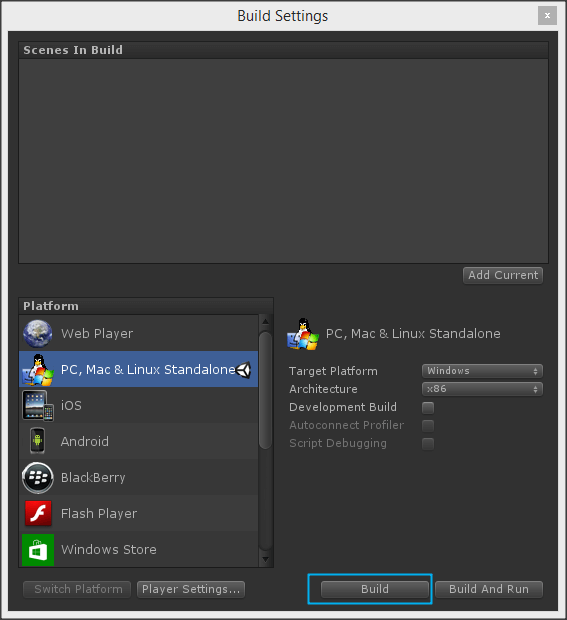Click the Flash Player icon
567x620 pixels.
pyautogui.click(x=38, y=513)
